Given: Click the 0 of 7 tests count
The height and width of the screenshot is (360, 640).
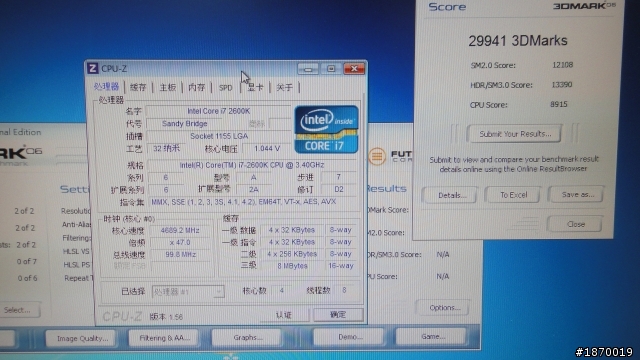Looking at the screenshot, I should [27, 262].
